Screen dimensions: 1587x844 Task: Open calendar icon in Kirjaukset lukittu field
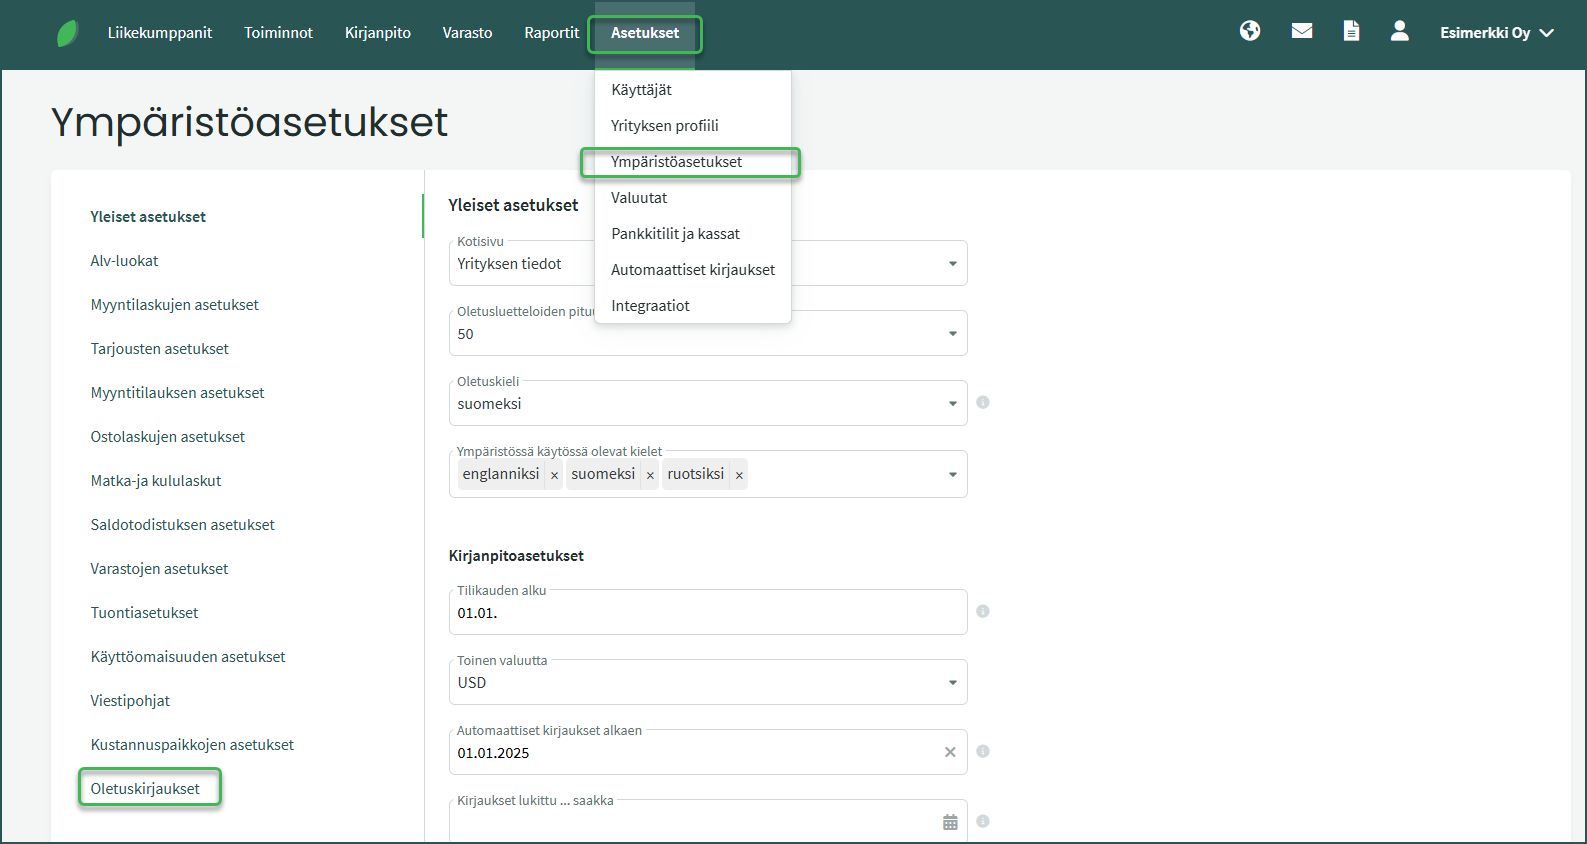(x=950, y=822)
